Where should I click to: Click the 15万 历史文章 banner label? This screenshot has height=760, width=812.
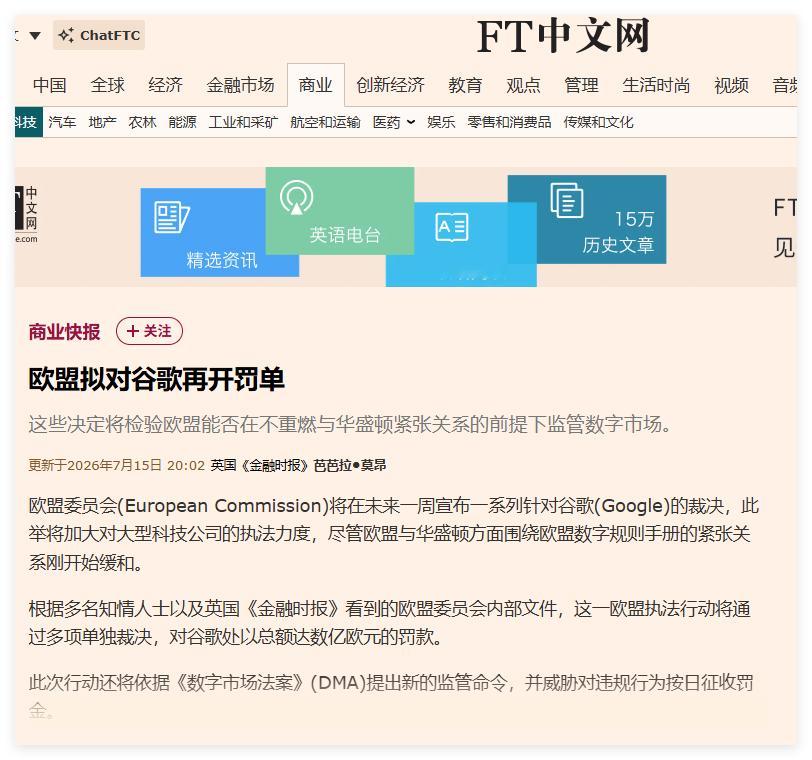click(618, 232)
